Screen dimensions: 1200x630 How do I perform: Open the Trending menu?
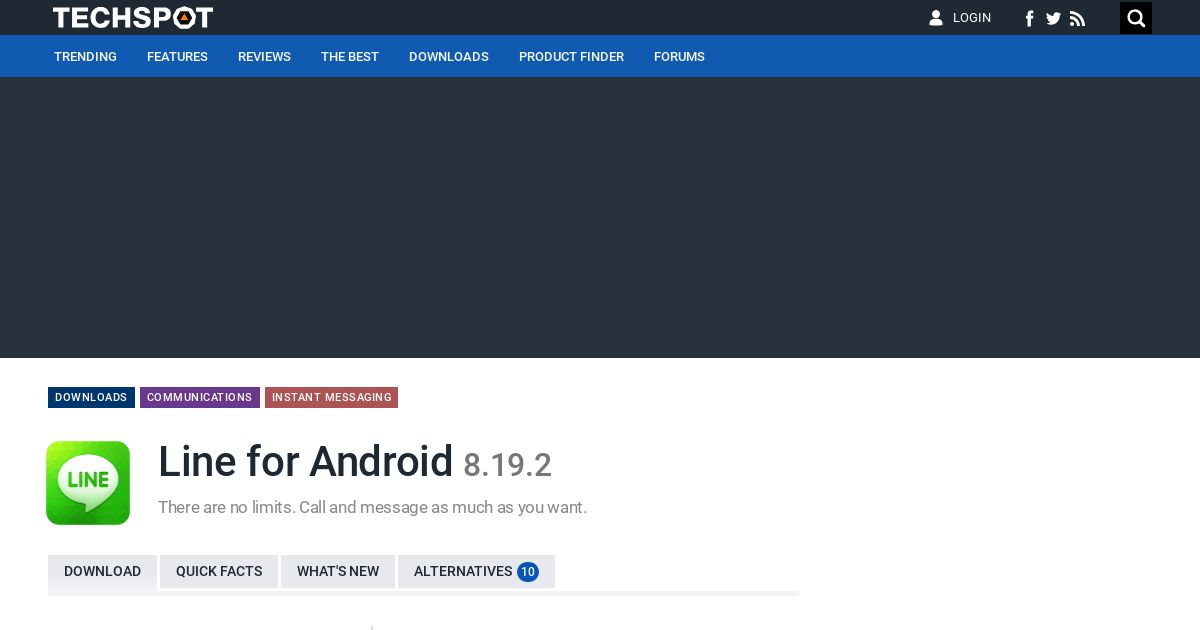[85, 57]
